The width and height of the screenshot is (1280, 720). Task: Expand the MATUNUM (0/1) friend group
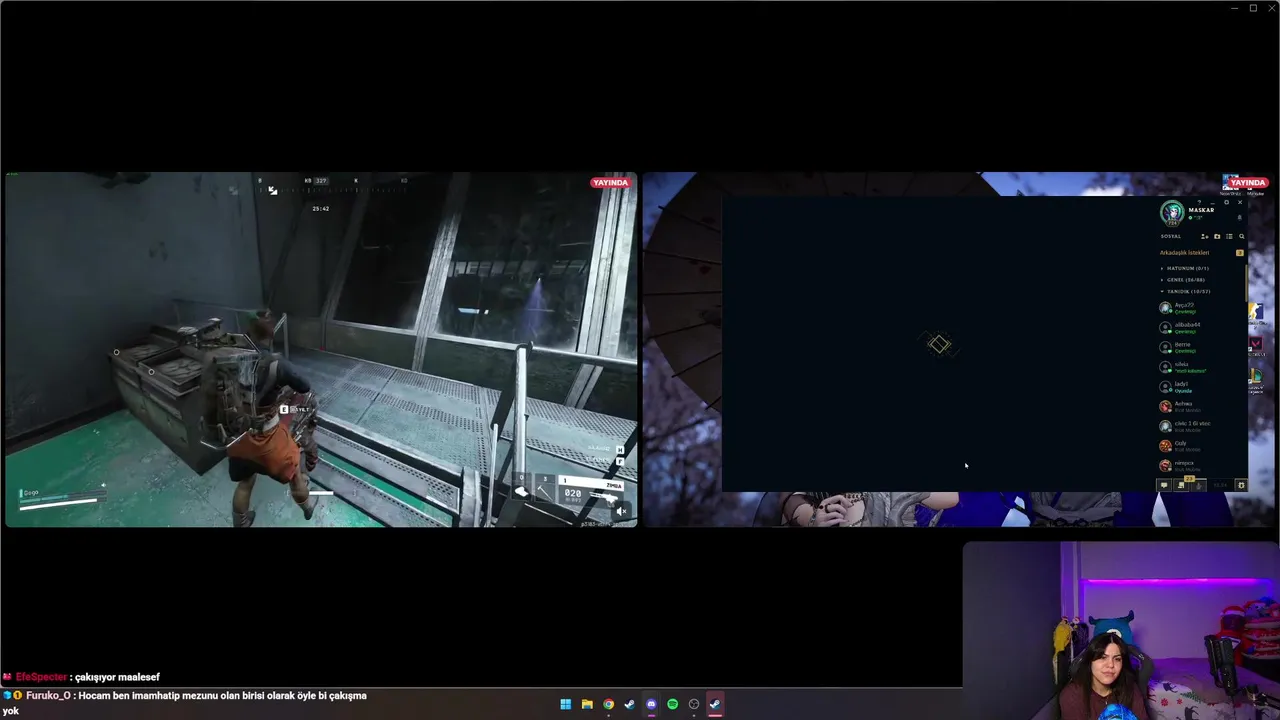pyautogui.click(x=1186, y=268)
